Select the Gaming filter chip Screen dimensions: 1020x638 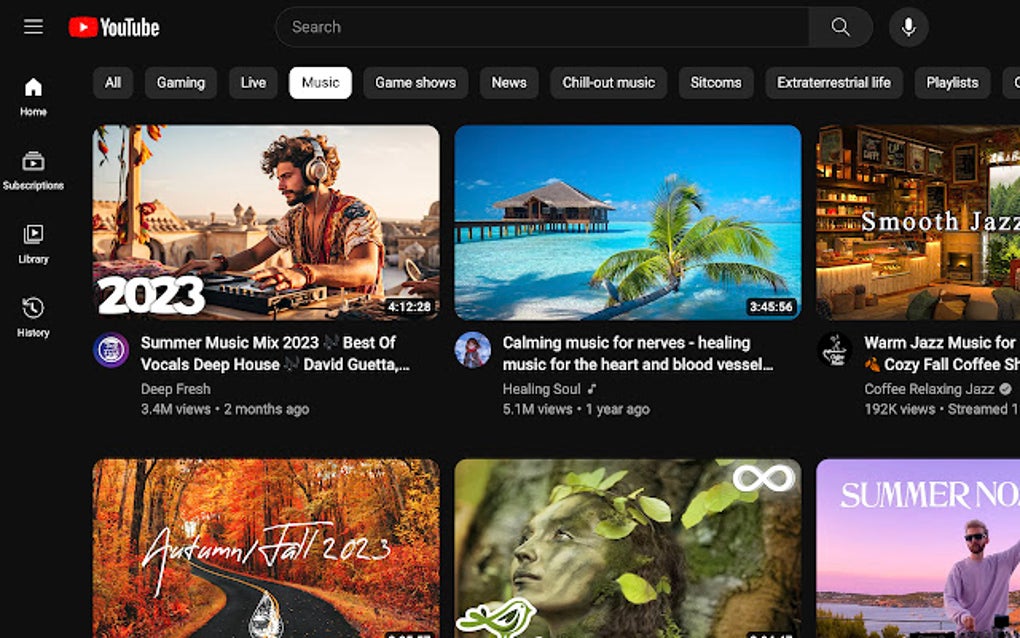tap(180, 83)
